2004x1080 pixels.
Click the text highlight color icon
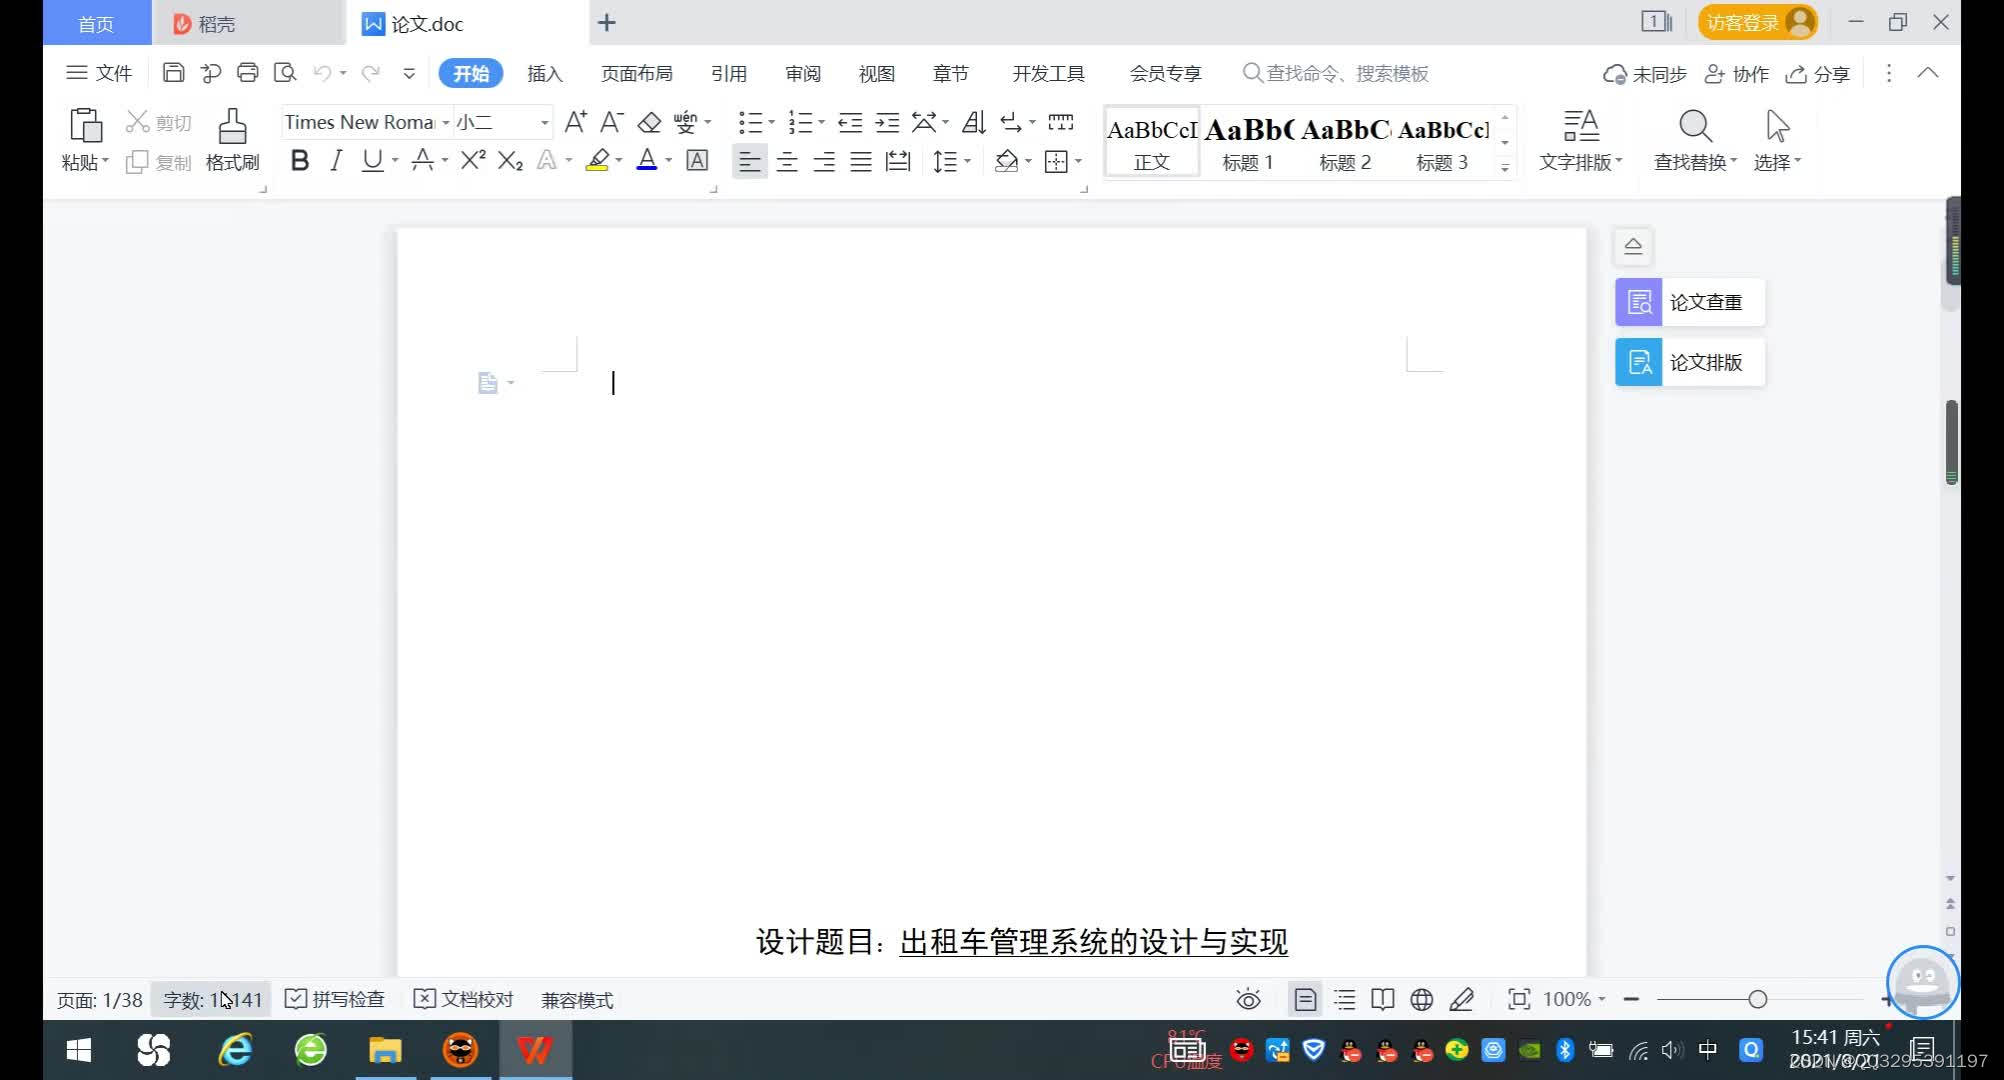(x=596, y=160)
